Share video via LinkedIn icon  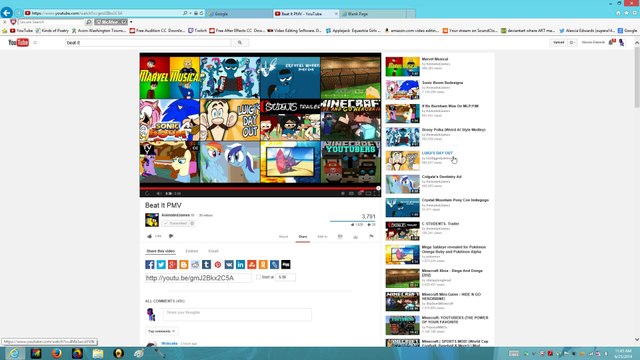(240, 264)
